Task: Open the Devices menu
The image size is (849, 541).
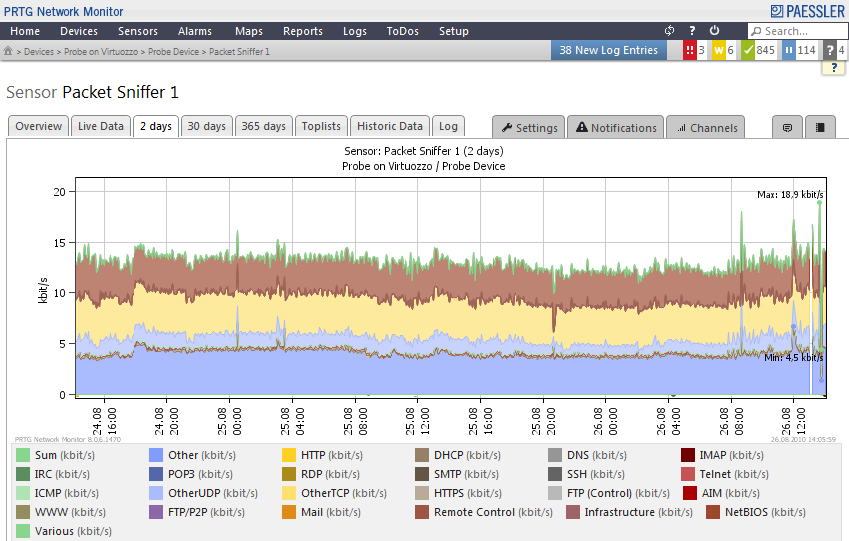Action: coord(79,31)
